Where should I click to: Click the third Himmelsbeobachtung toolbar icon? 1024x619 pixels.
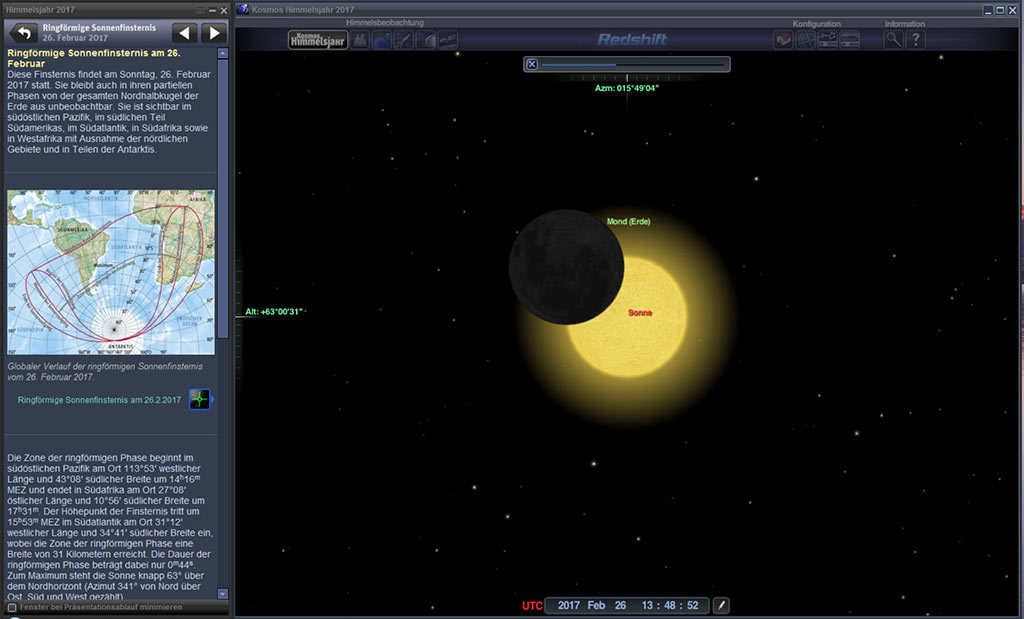pos(404,40)
